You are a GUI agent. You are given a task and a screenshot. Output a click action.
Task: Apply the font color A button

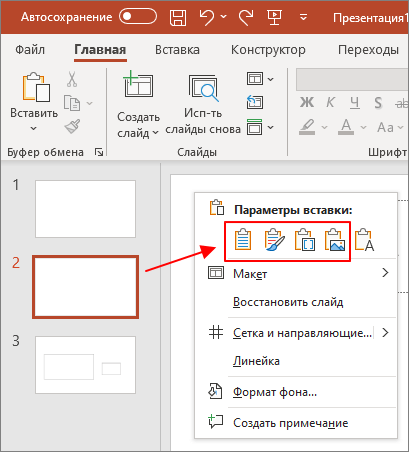point(346,127)
